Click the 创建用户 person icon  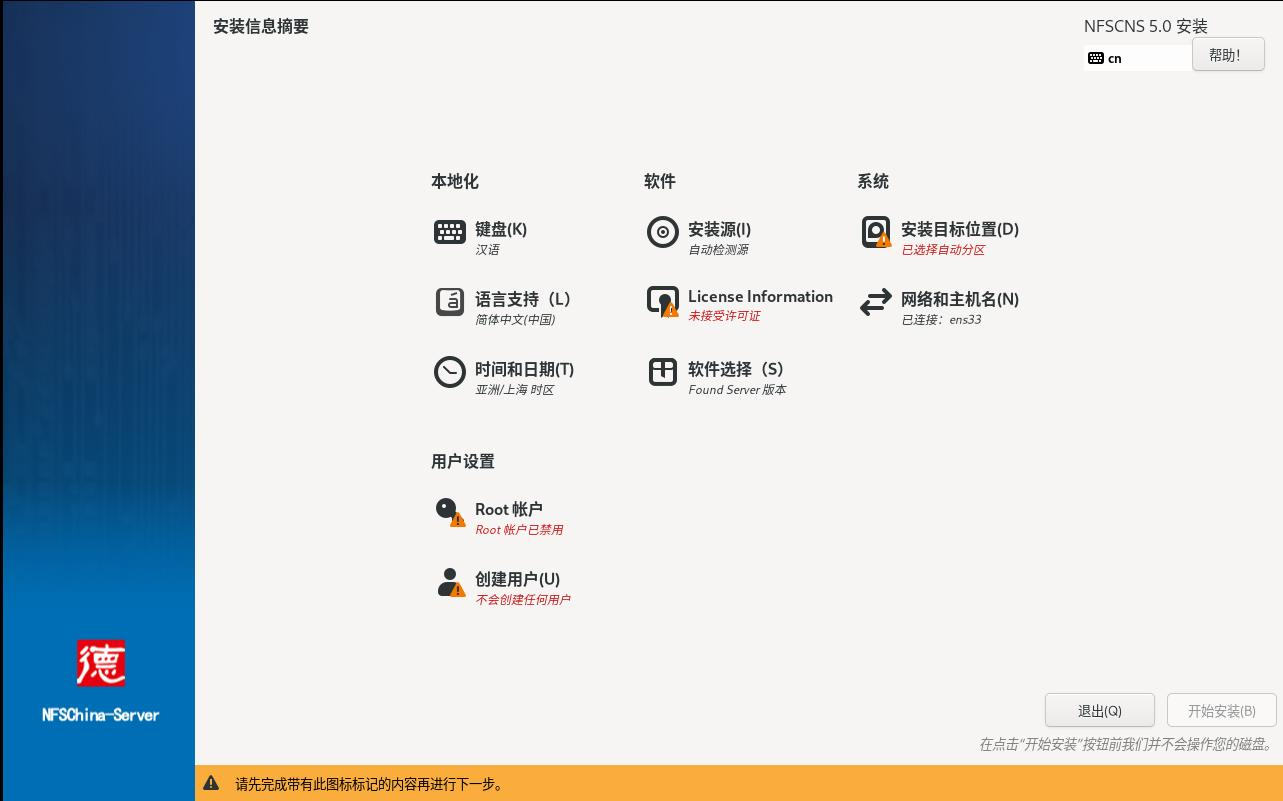pos(450,582)
